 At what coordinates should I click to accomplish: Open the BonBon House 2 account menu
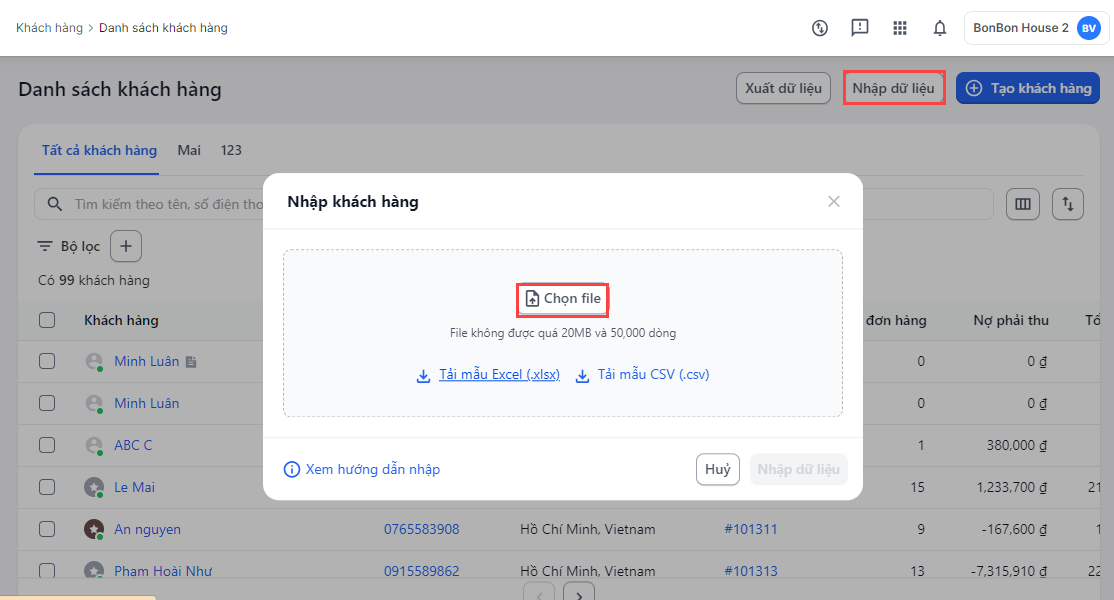coord(1036,28)
